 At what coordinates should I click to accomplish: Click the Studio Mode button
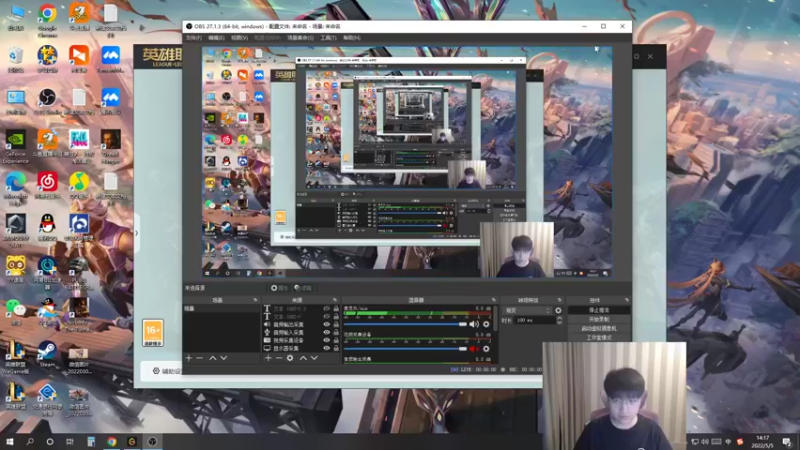point(599,338)
